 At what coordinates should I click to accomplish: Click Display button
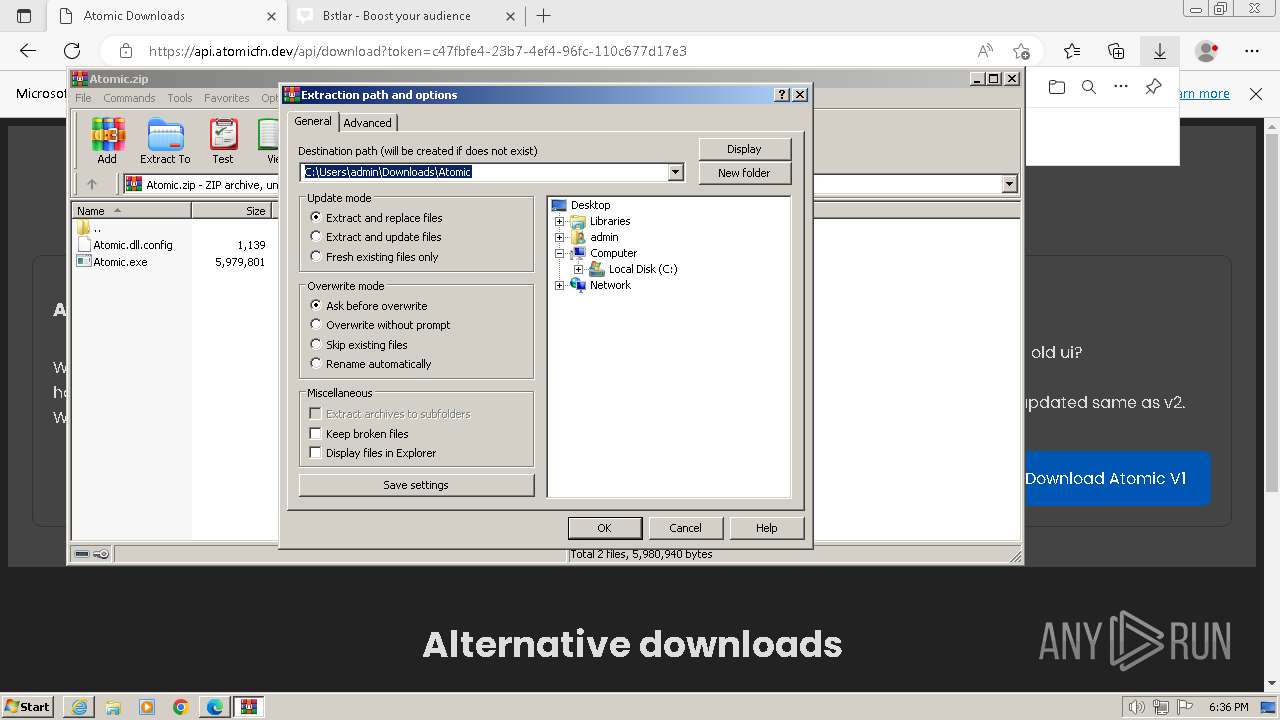[744, 149]
